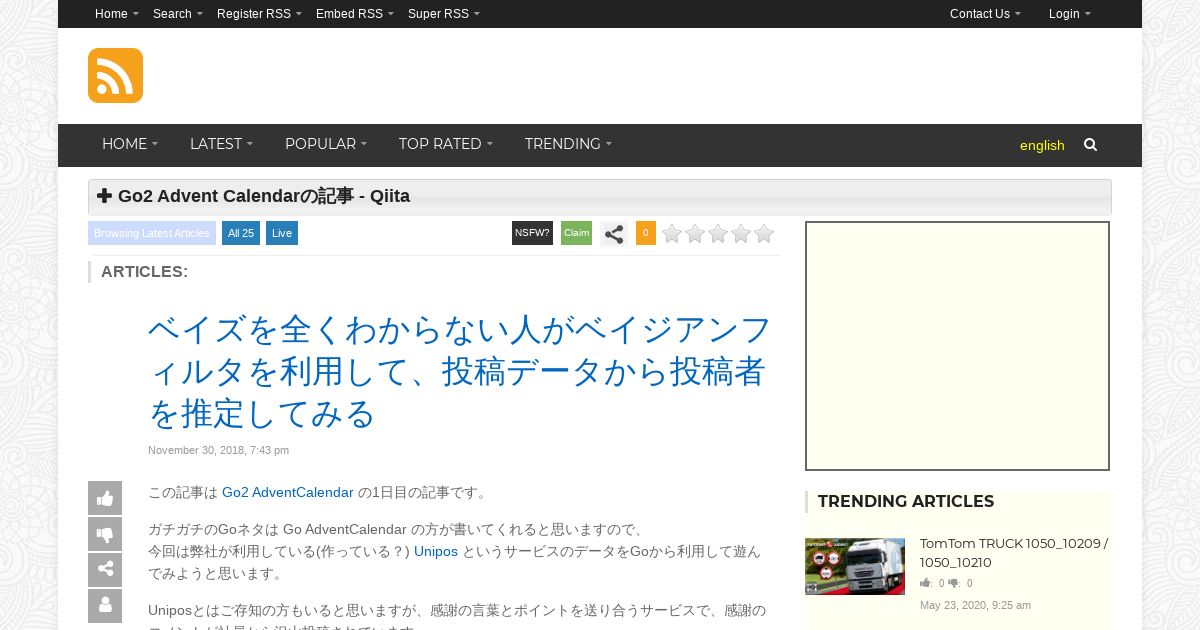Open the Contact Us dropdown

click(985, 14)
